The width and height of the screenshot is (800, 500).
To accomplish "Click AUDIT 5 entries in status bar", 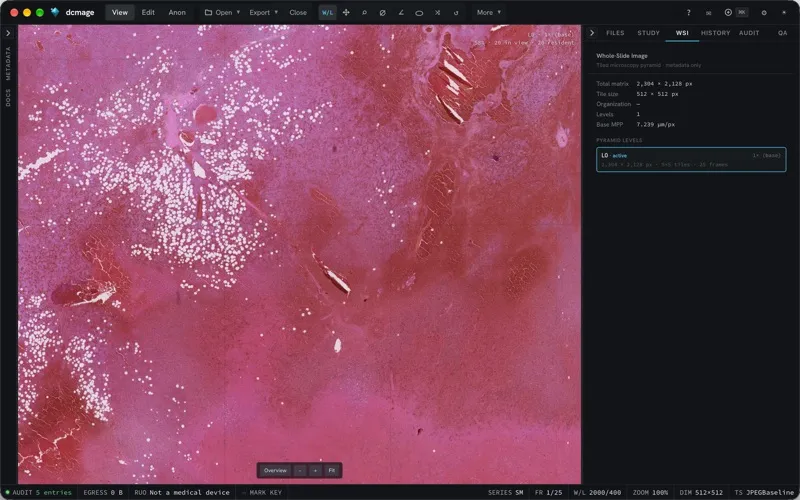I will tap(38, 492).
